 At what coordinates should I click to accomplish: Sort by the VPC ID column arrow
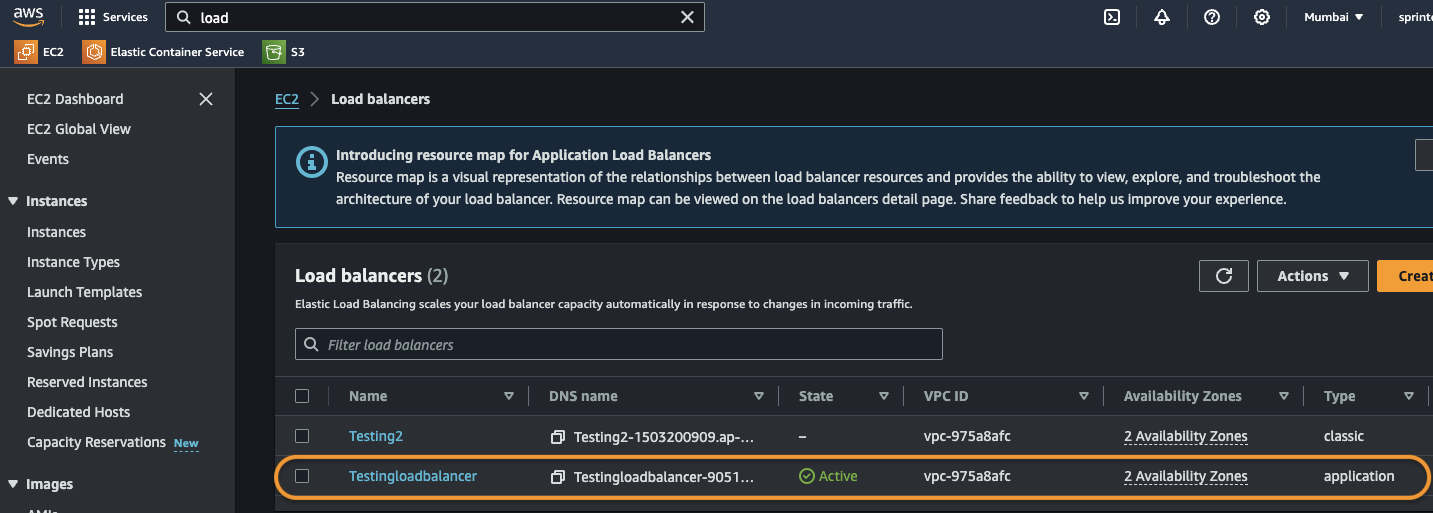coord(1084,396)
